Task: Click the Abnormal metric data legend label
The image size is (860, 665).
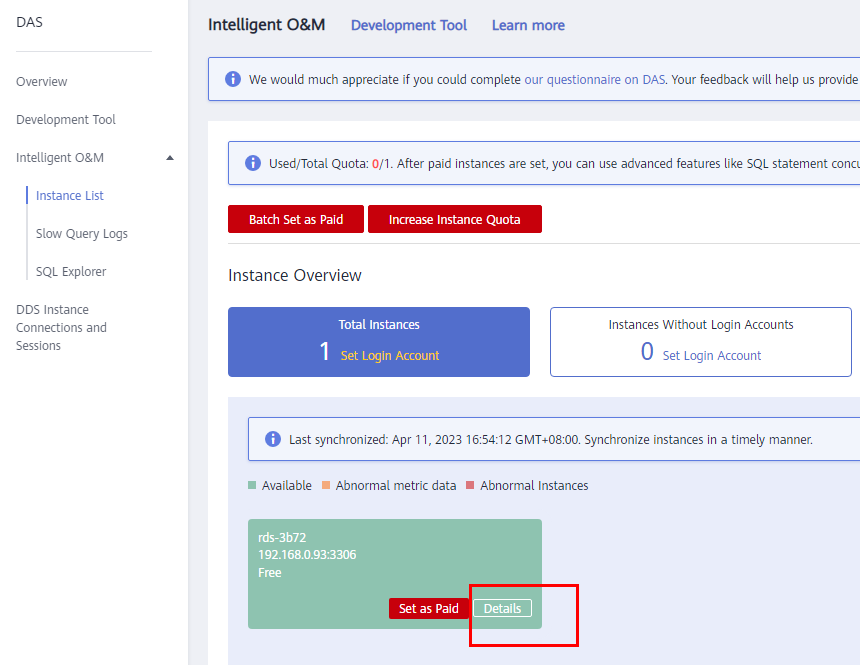Action: pos(396,486)
